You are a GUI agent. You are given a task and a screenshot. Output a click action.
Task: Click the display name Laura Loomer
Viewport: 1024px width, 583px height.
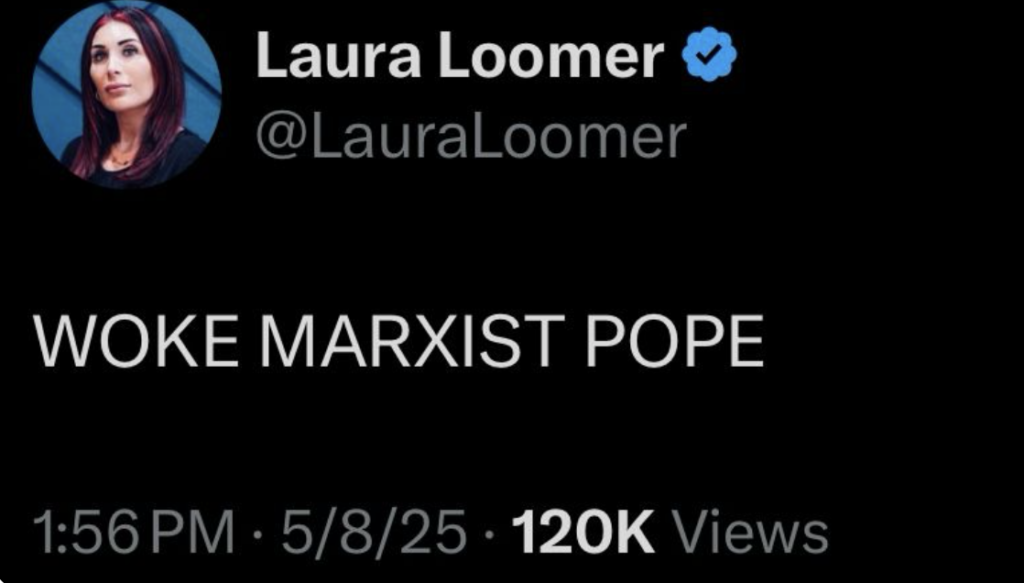[x=461, y=56]
